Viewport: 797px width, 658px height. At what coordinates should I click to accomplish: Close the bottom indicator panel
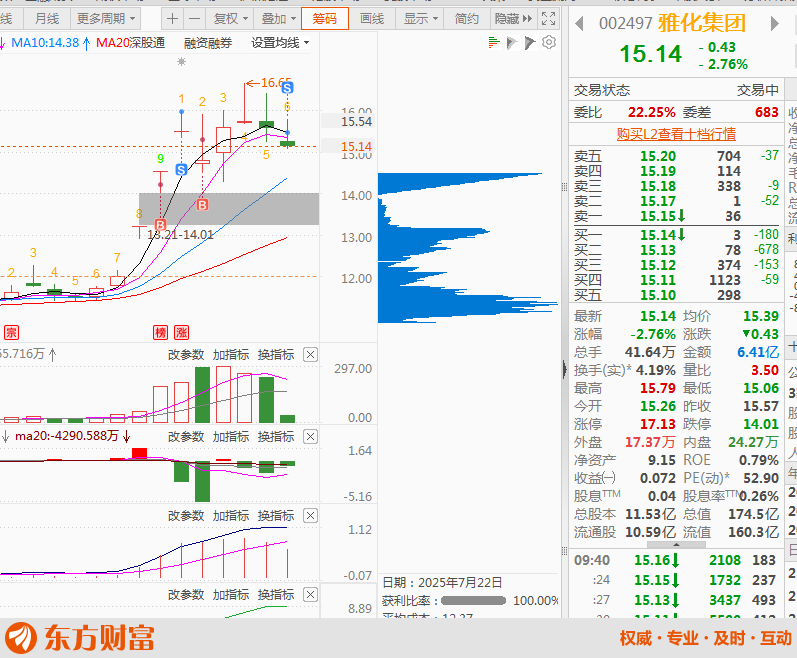(310, 594)
